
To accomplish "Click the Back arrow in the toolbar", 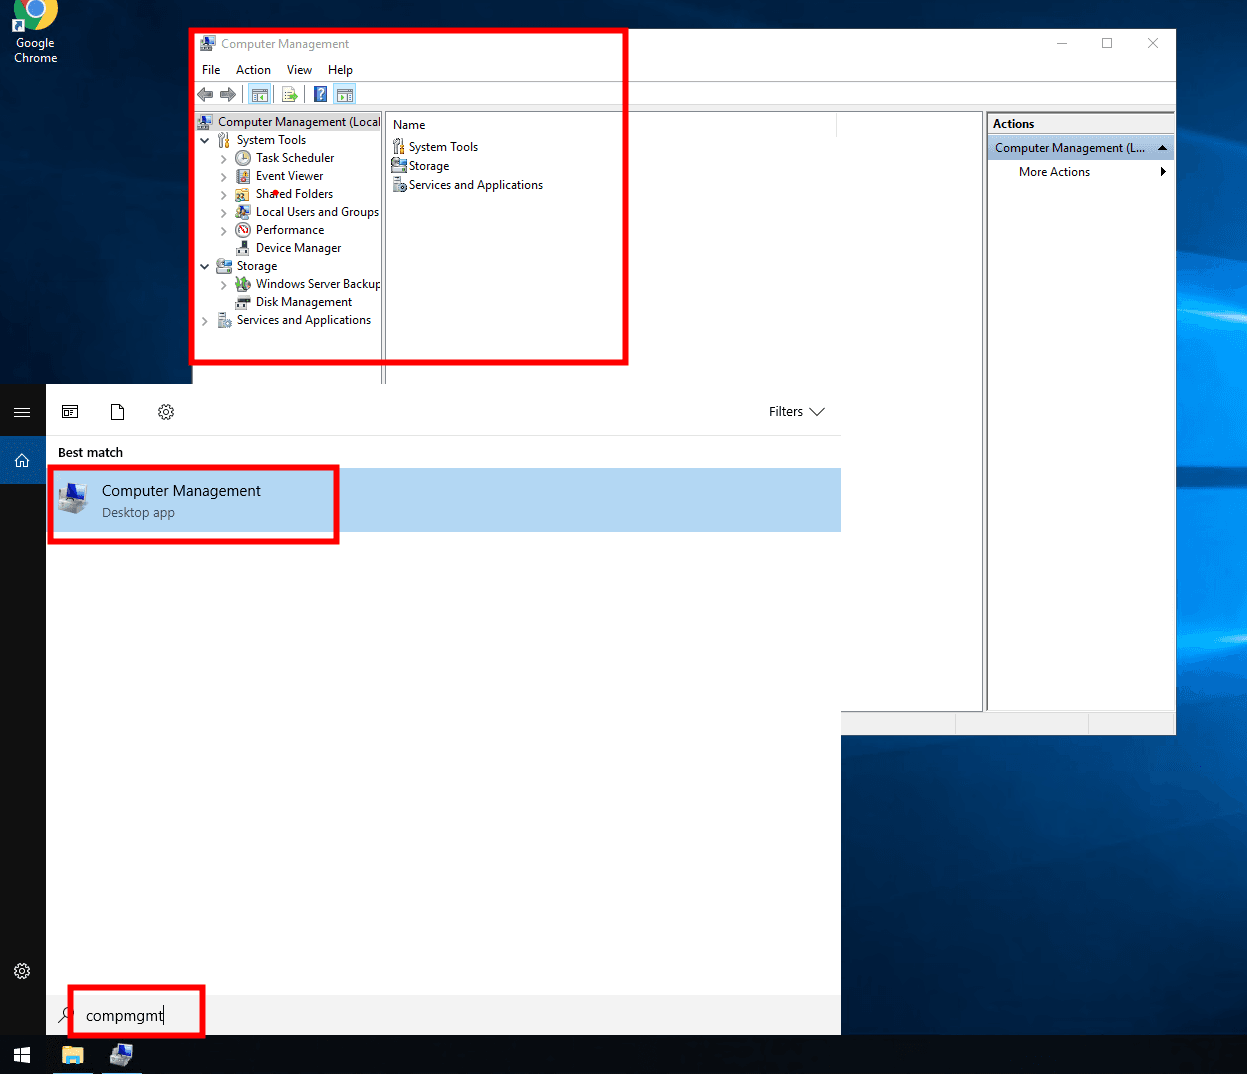I will [205, 95].
